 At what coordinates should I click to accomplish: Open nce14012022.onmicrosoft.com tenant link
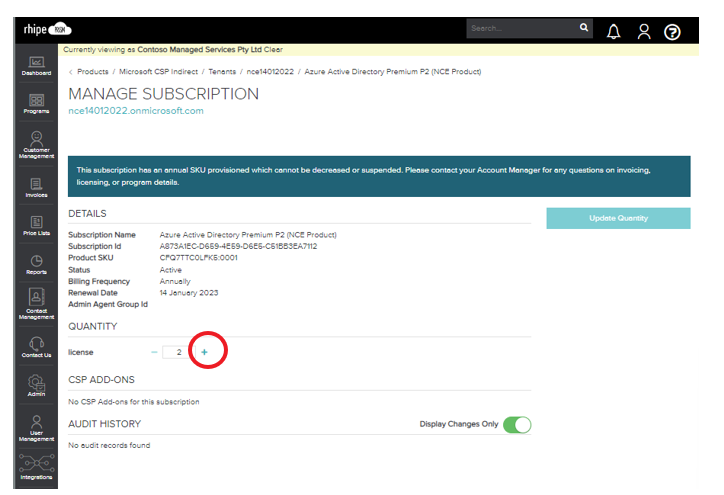[136, 111]
